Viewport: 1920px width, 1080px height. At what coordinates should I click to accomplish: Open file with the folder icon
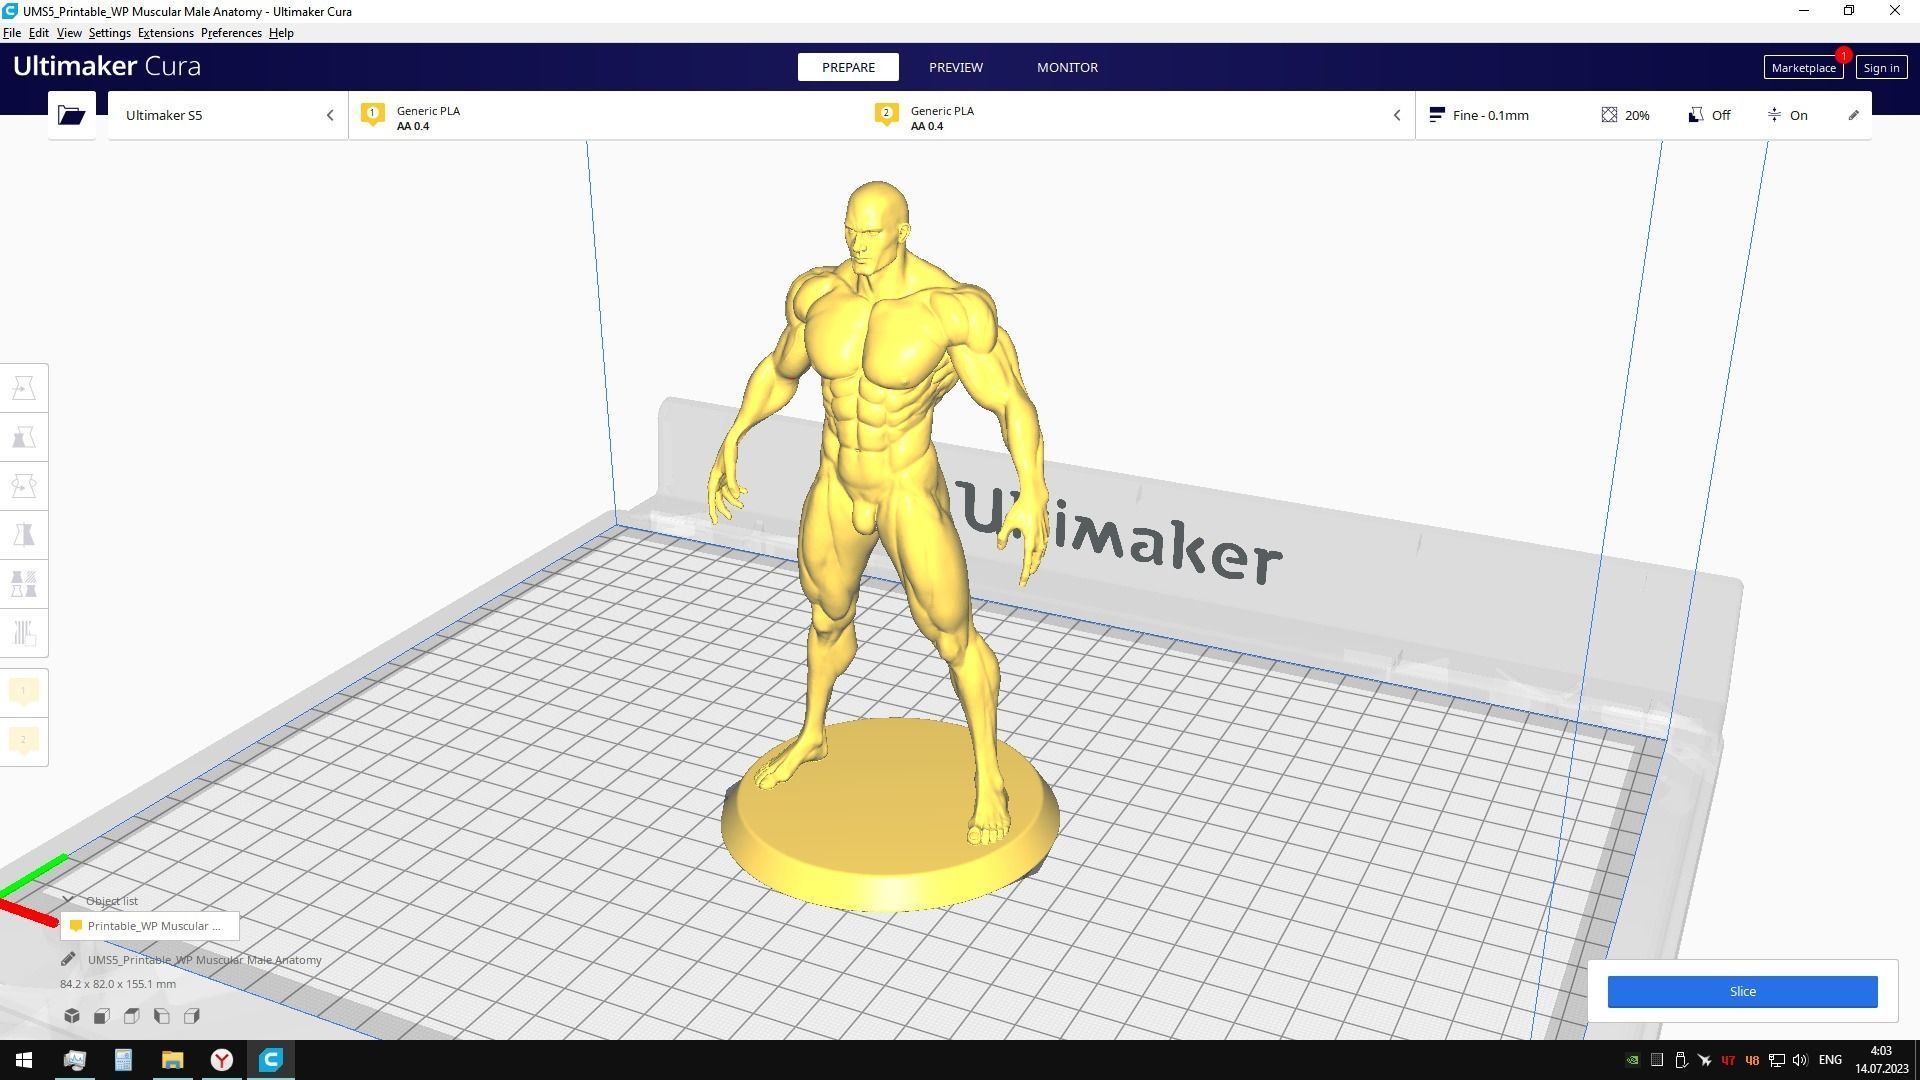click(x=71, y=115)
